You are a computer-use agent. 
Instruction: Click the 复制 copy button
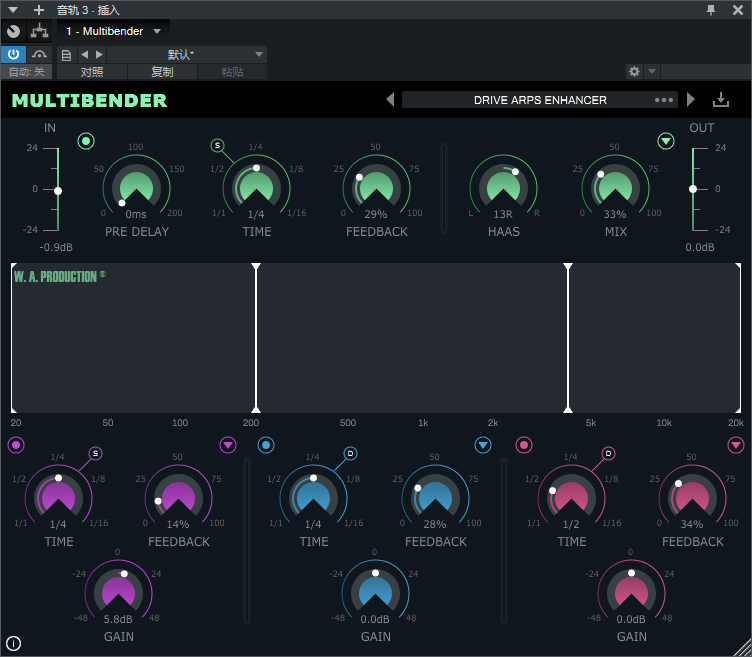pyautogui.click(x=162, y=72)
